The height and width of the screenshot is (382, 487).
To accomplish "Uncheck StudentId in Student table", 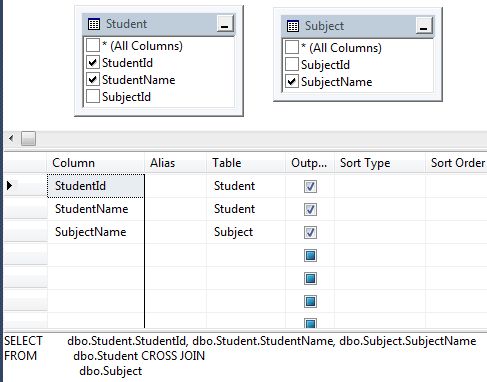I will click(x=93, y=62).
